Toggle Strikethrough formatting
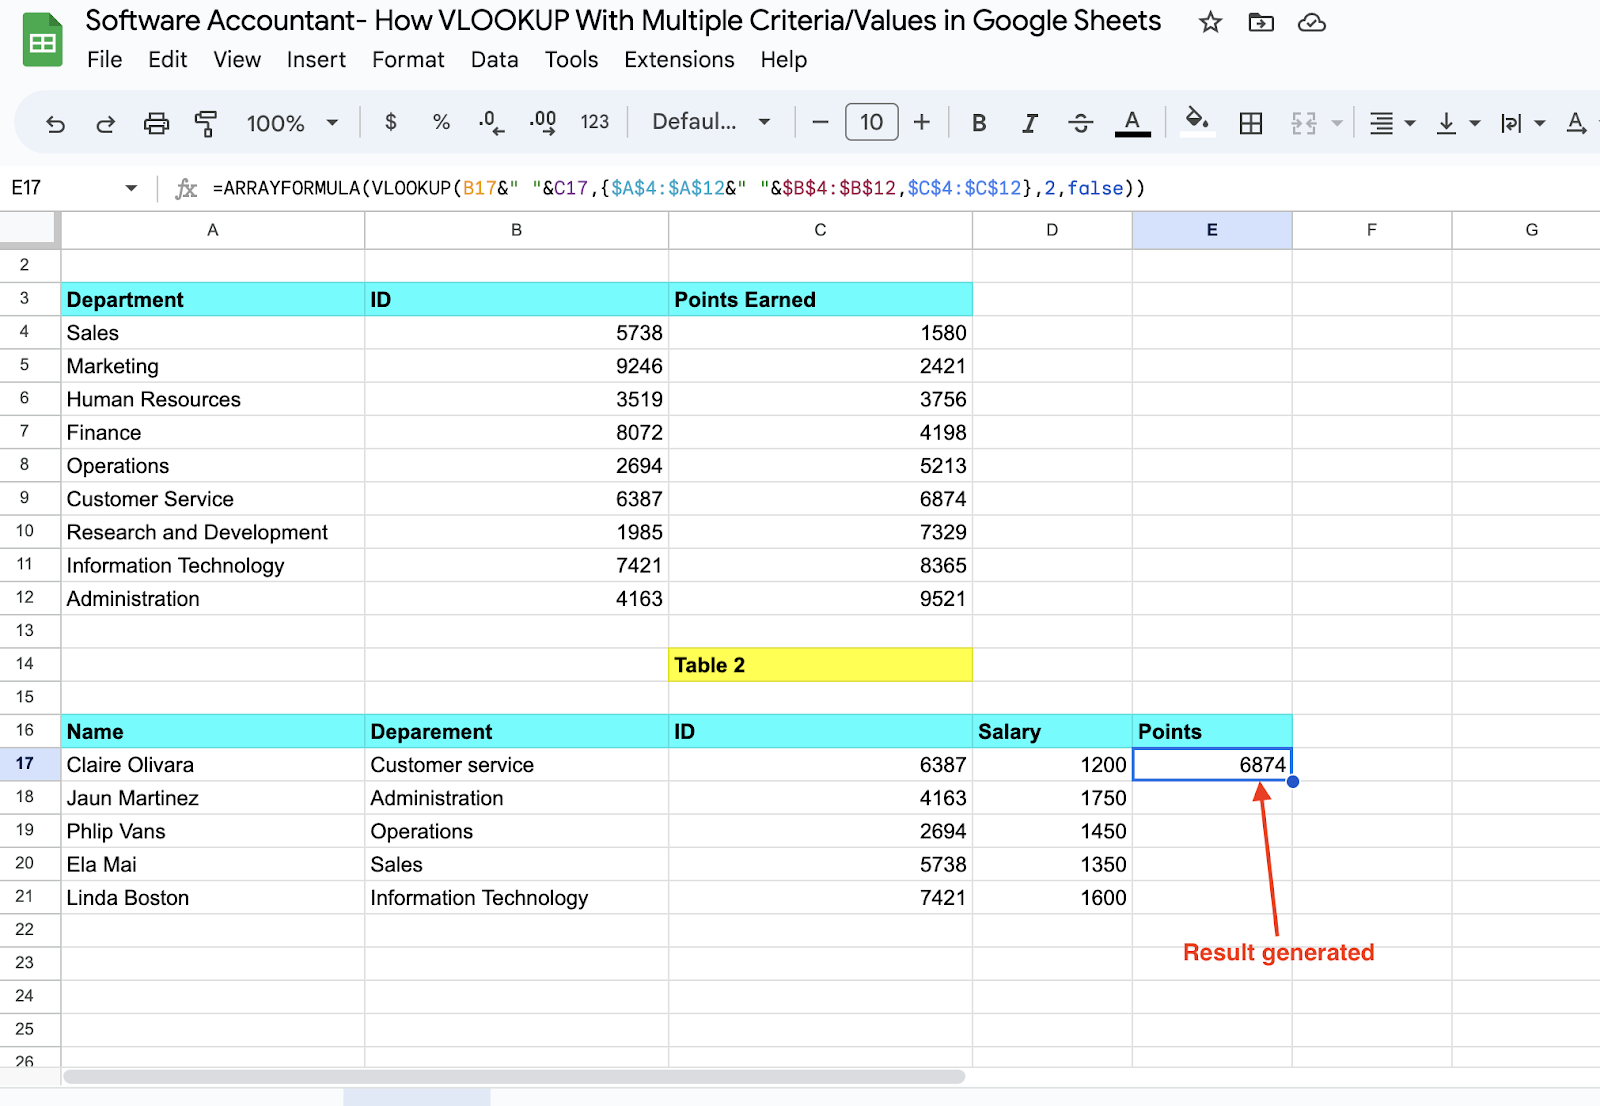This screenshot has height=1106, width=1600. tap(1080, 123)
